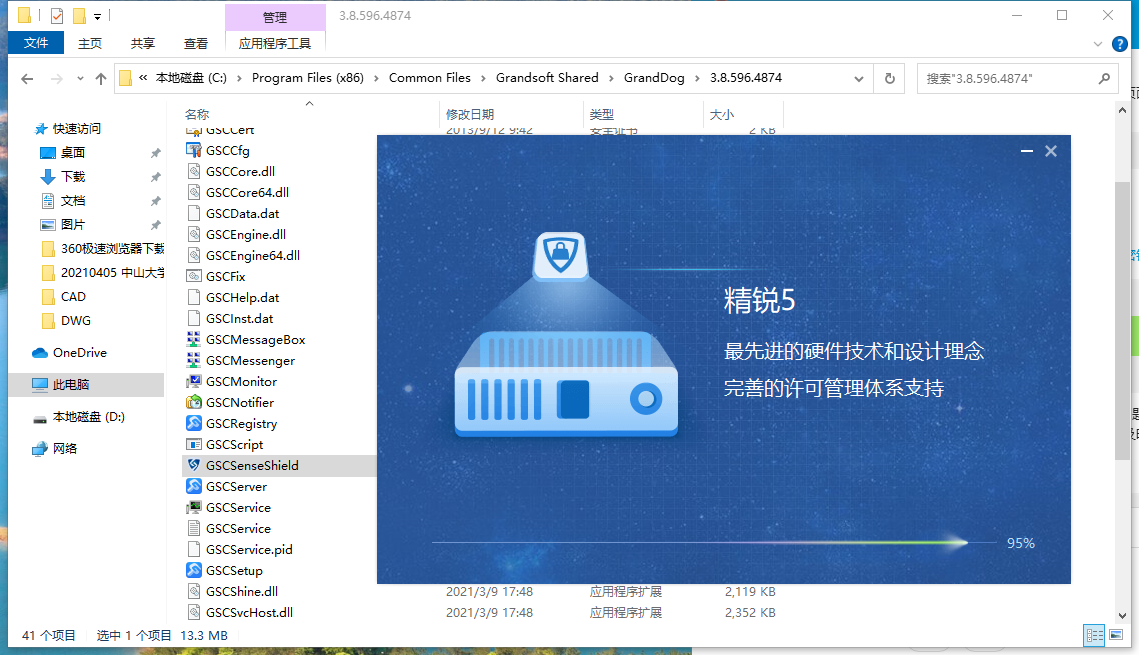Viewport: 1139px width, 655px height.
Task: Open address bar history dropdown
Action: point(859,78)
